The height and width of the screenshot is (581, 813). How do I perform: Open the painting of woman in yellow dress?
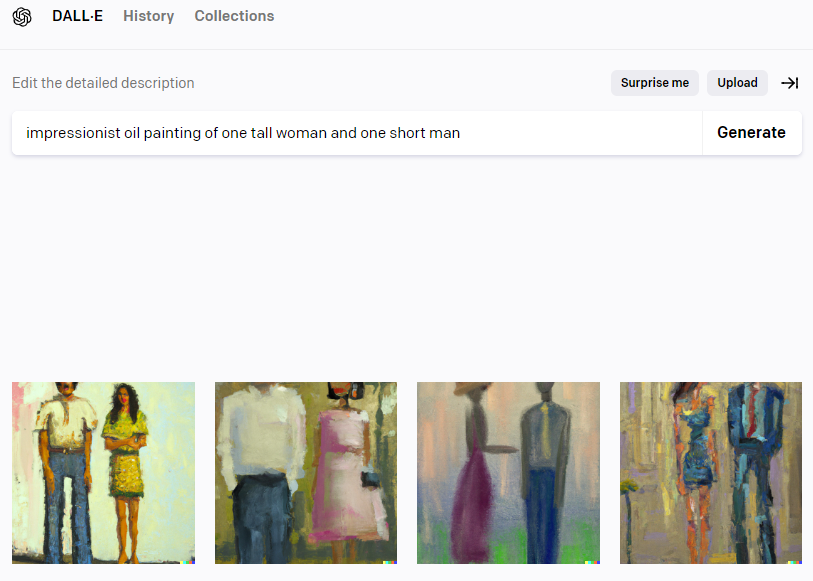pyautogui.click(x=104, y=473)
